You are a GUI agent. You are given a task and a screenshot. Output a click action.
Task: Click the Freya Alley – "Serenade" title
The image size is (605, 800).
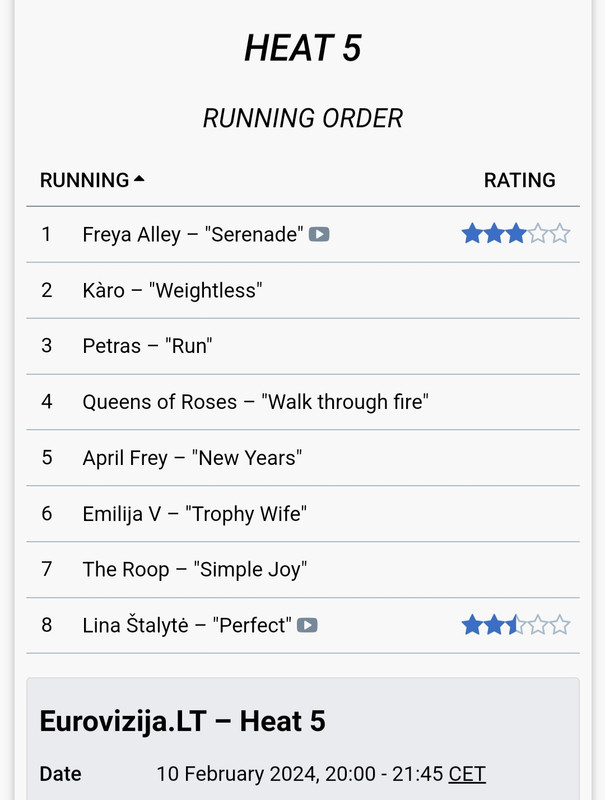click(192, 235)
